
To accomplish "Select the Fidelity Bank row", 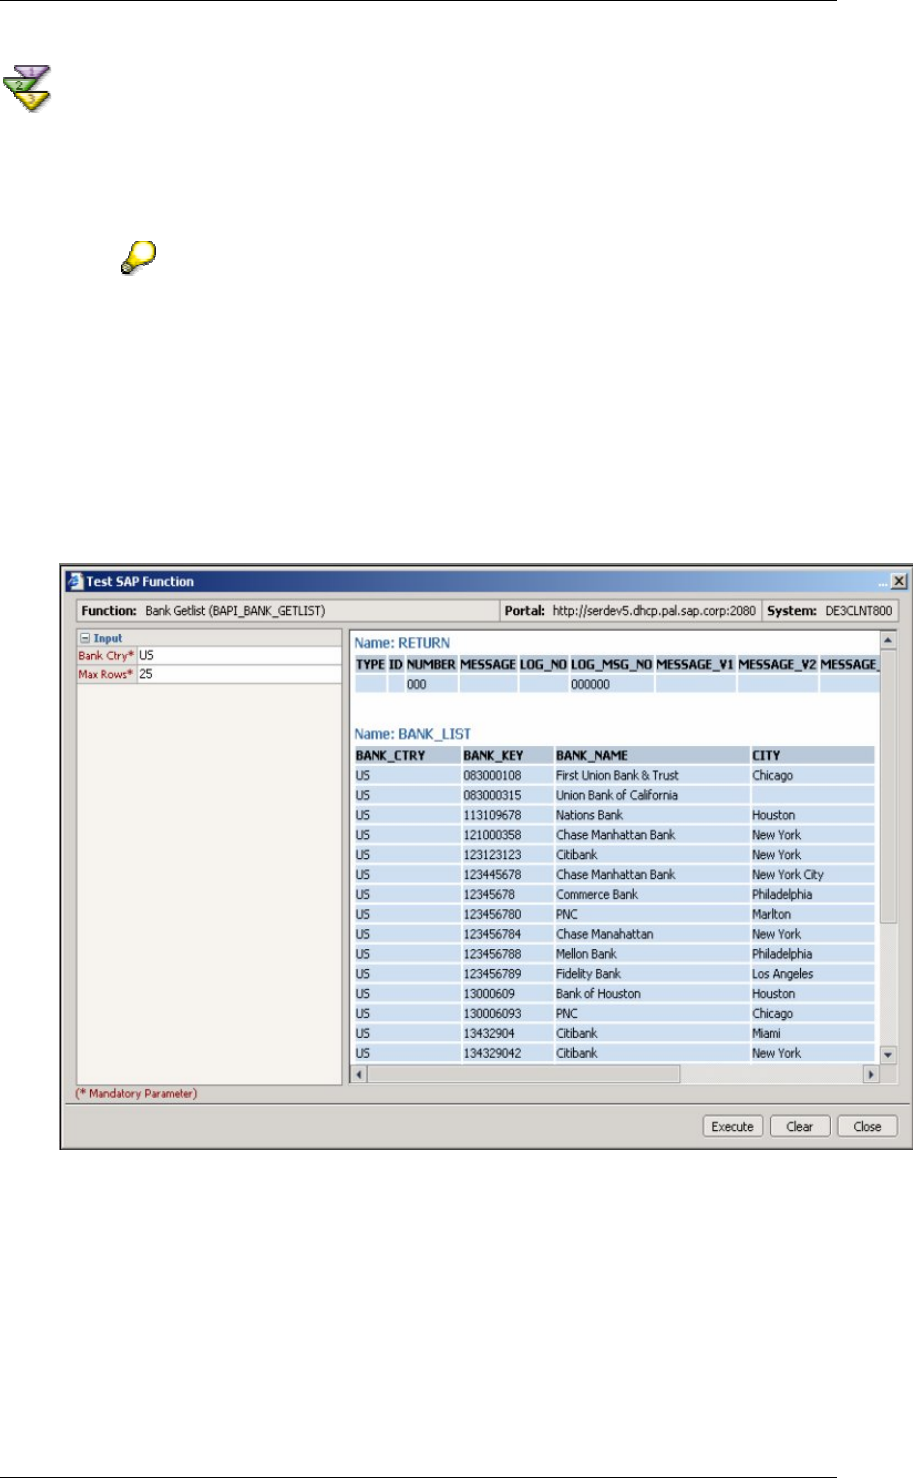I will [x=588, y=974].
